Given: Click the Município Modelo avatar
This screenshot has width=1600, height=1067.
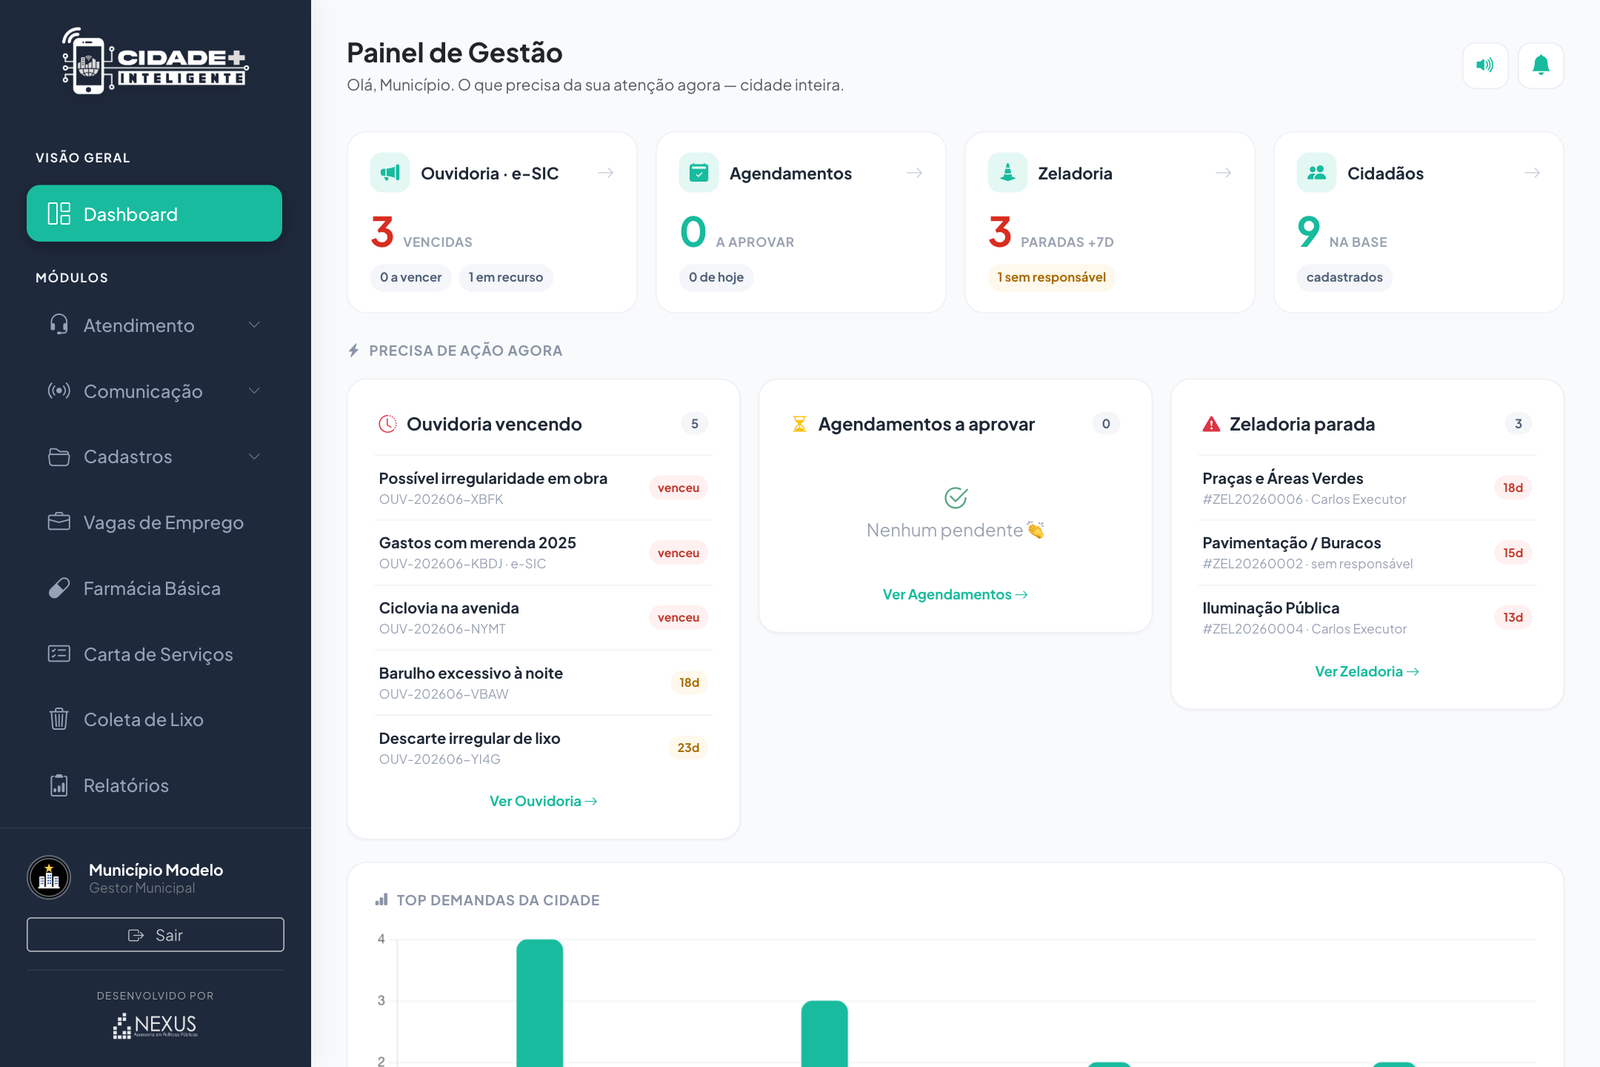Looking at the screenshot, I should click(49, 878).
